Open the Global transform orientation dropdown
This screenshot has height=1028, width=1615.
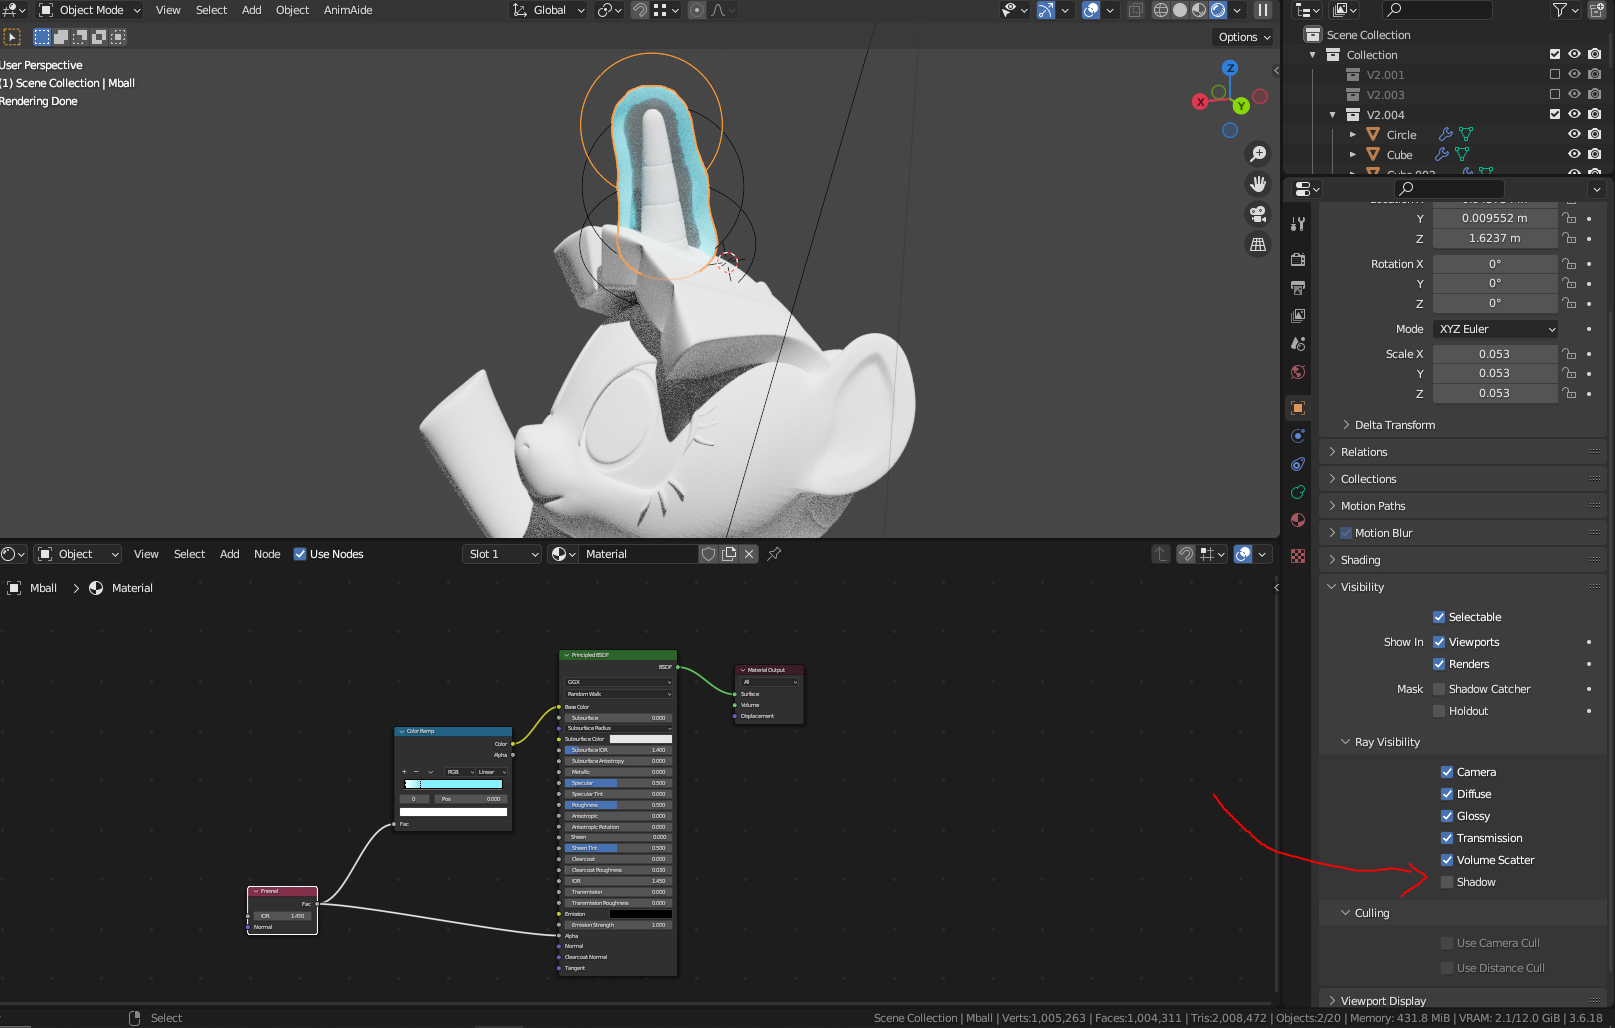pos(548,10)
